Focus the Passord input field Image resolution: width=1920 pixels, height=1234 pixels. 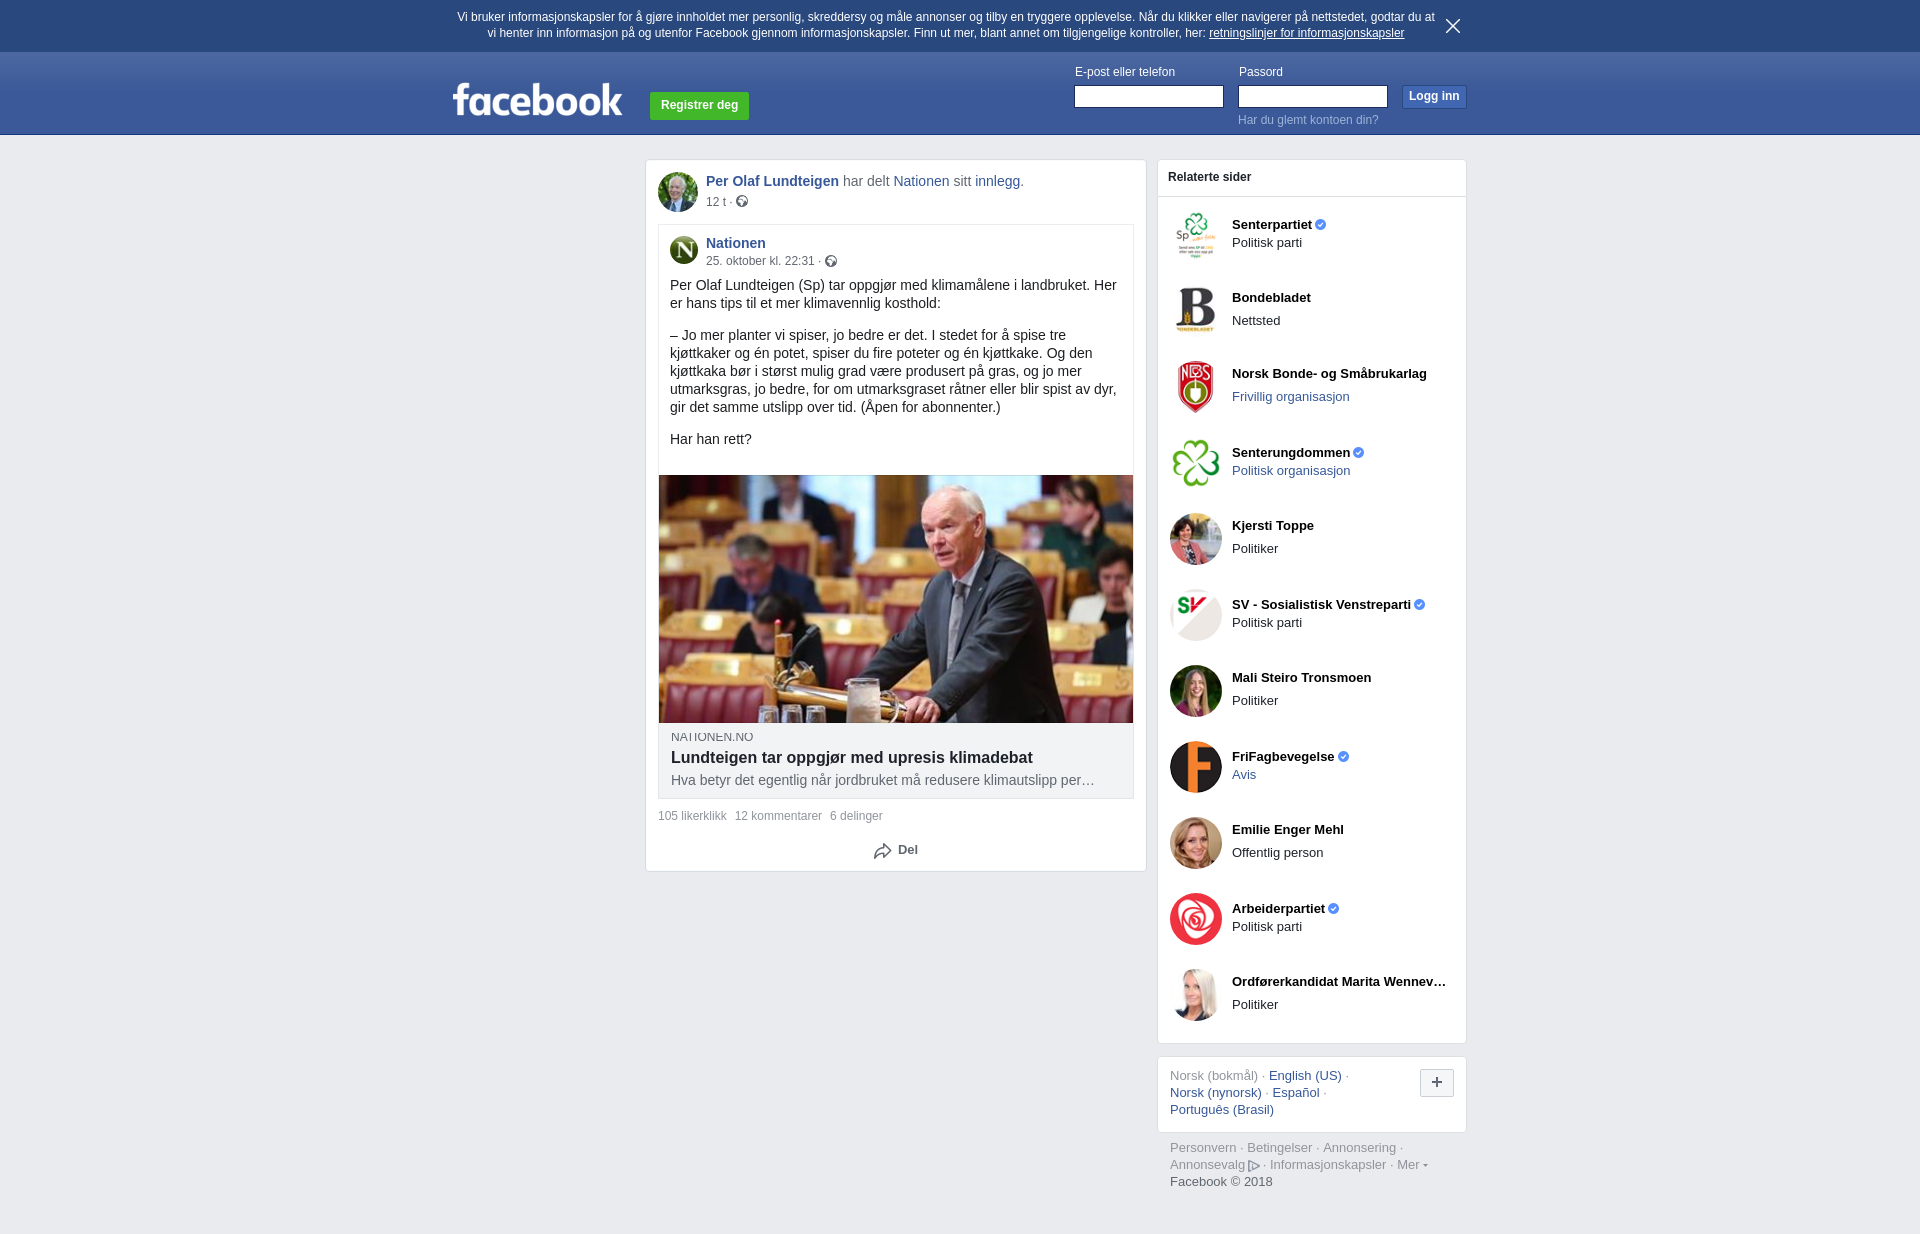click(x=1313, y=96)
